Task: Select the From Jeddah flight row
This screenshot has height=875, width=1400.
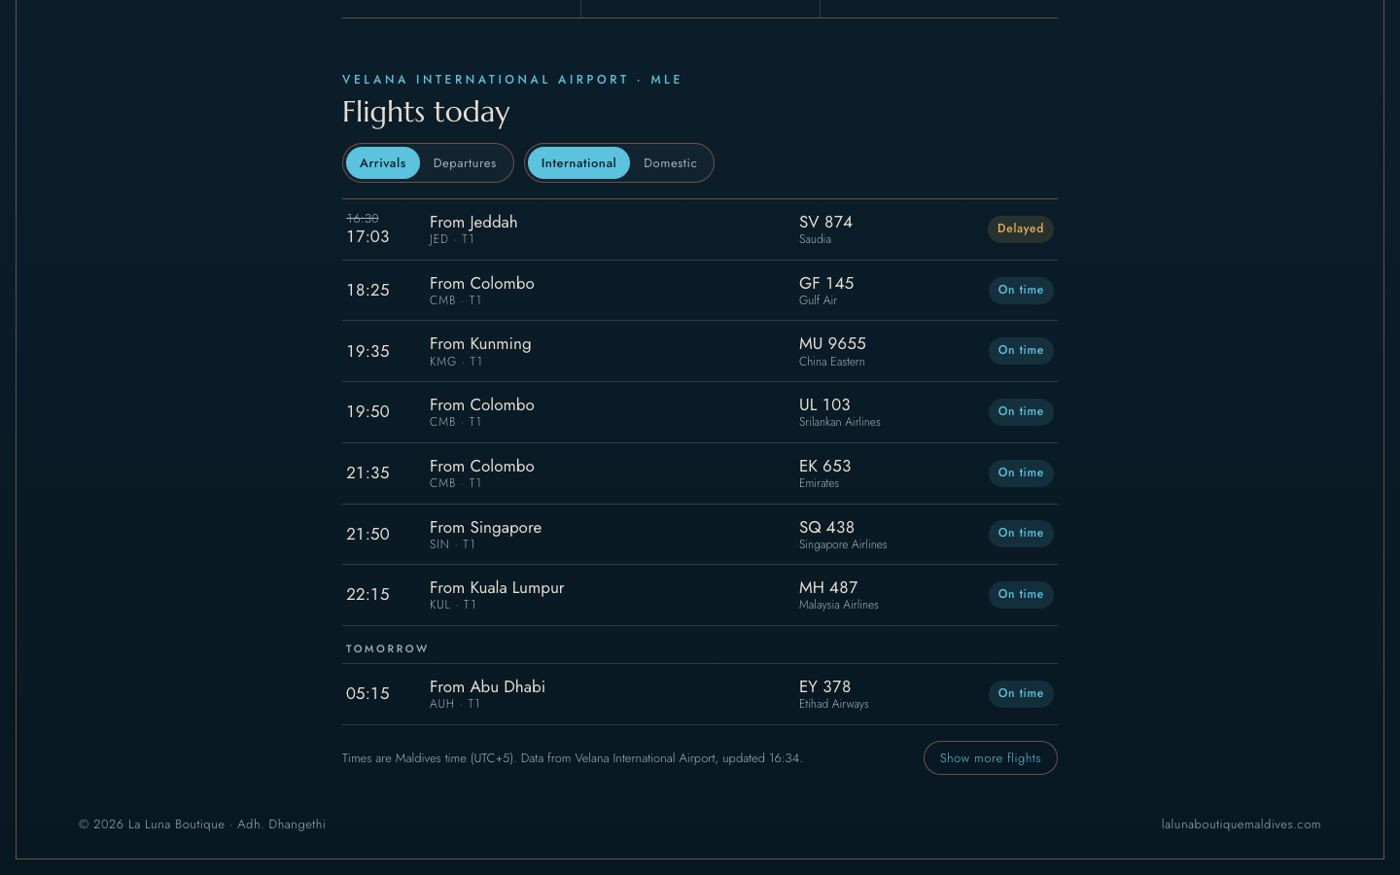Action: [699, 230]
